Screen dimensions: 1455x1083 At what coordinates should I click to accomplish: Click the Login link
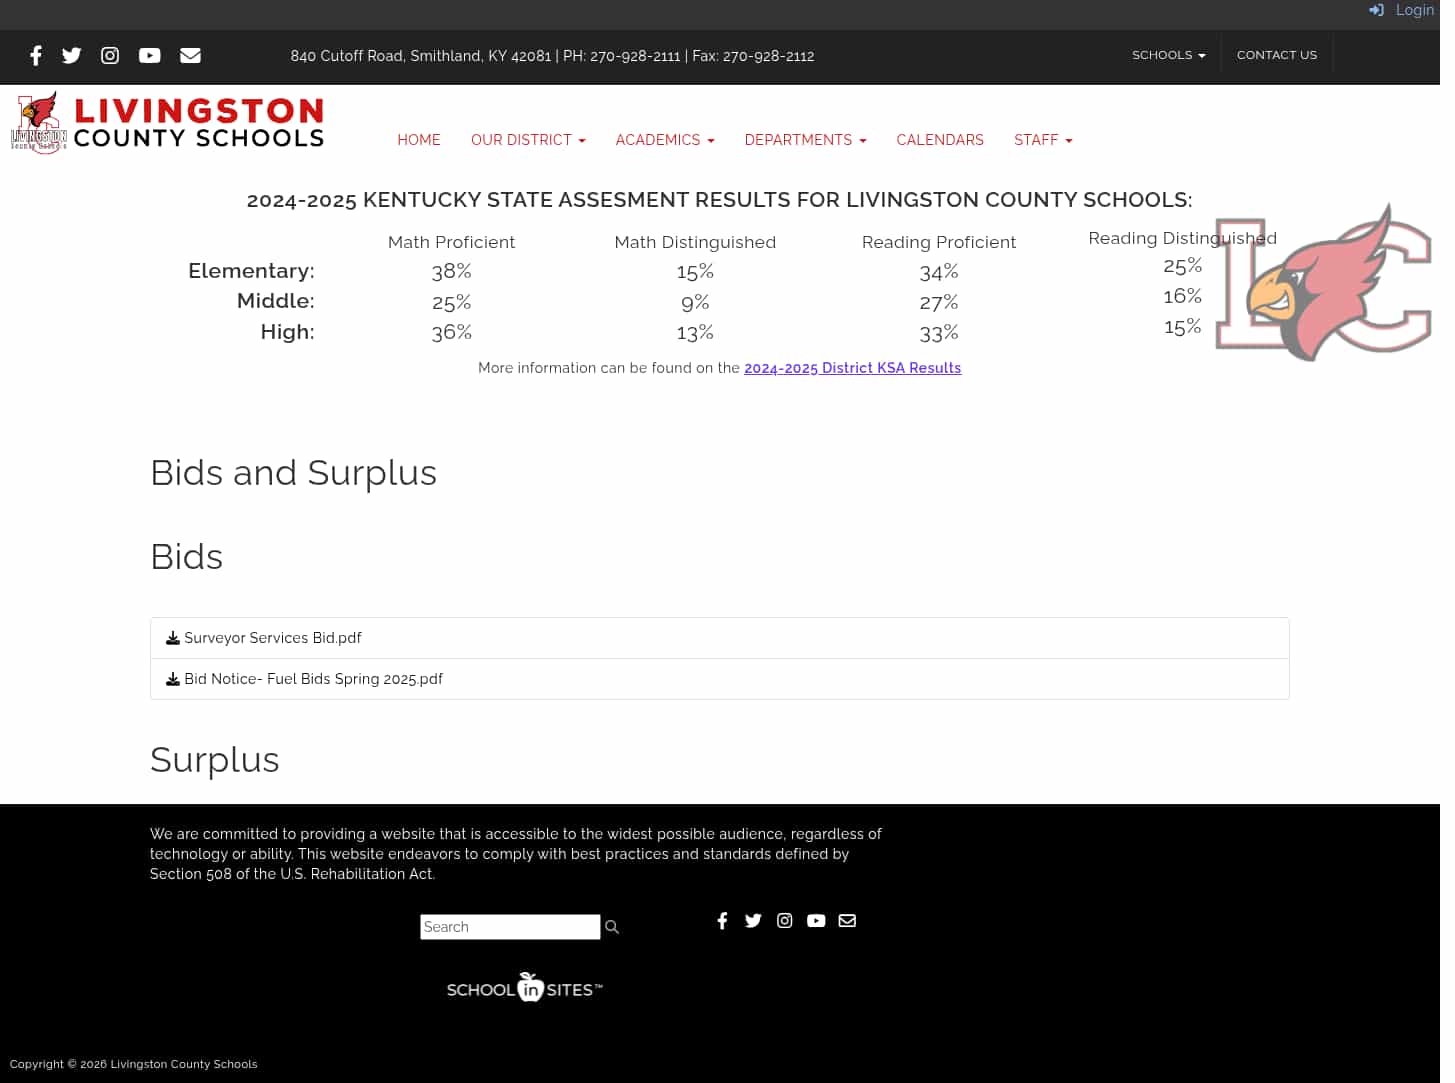(1415, 10)
